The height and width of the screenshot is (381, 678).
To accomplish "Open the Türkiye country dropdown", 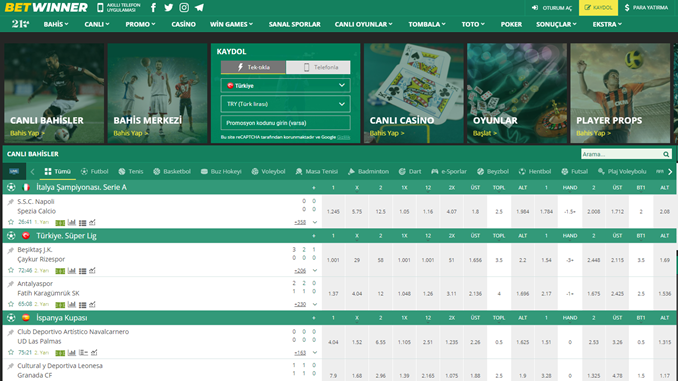I will tap(285, 86).
